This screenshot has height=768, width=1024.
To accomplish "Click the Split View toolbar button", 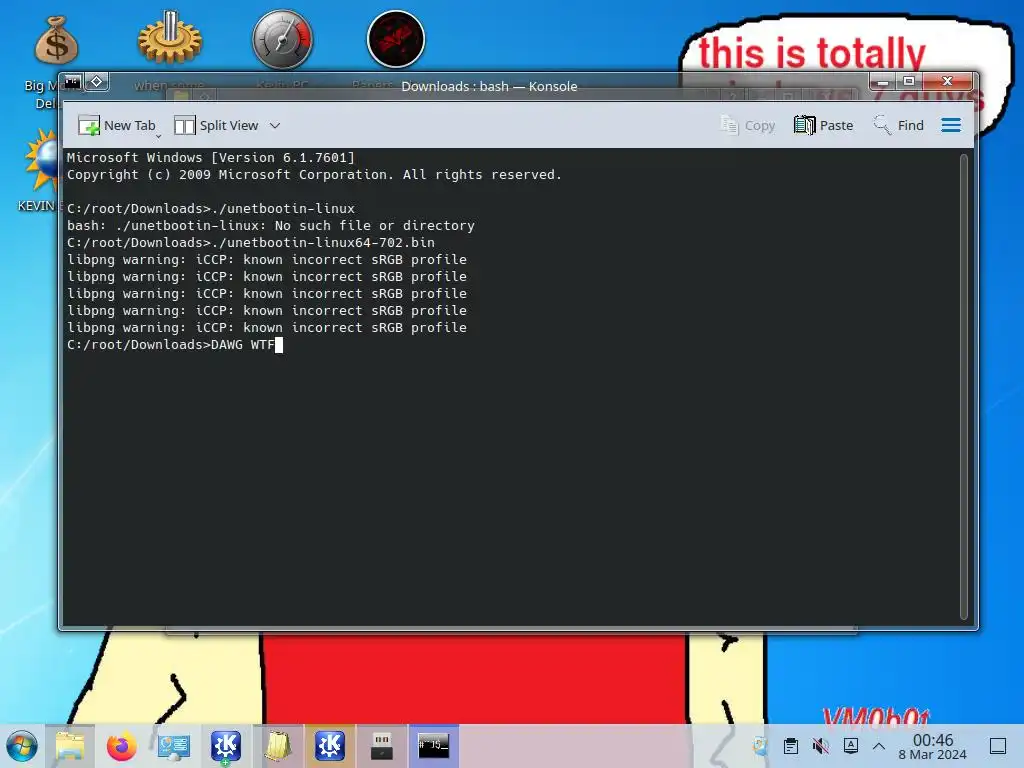I will 216,125.
